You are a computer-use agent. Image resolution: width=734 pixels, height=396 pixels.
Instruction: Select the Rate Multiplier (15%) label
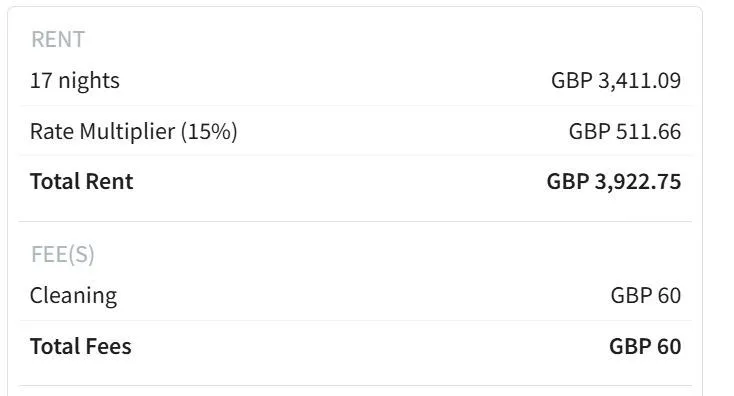134,132
